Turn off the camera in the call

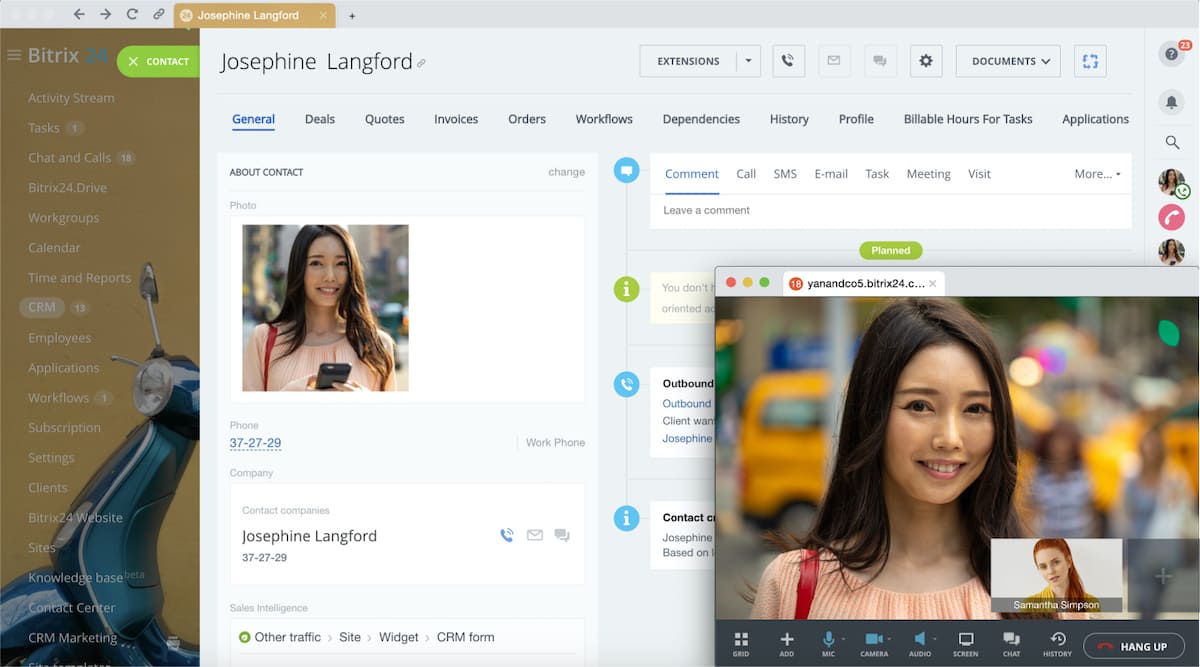(x=873, y=640)
